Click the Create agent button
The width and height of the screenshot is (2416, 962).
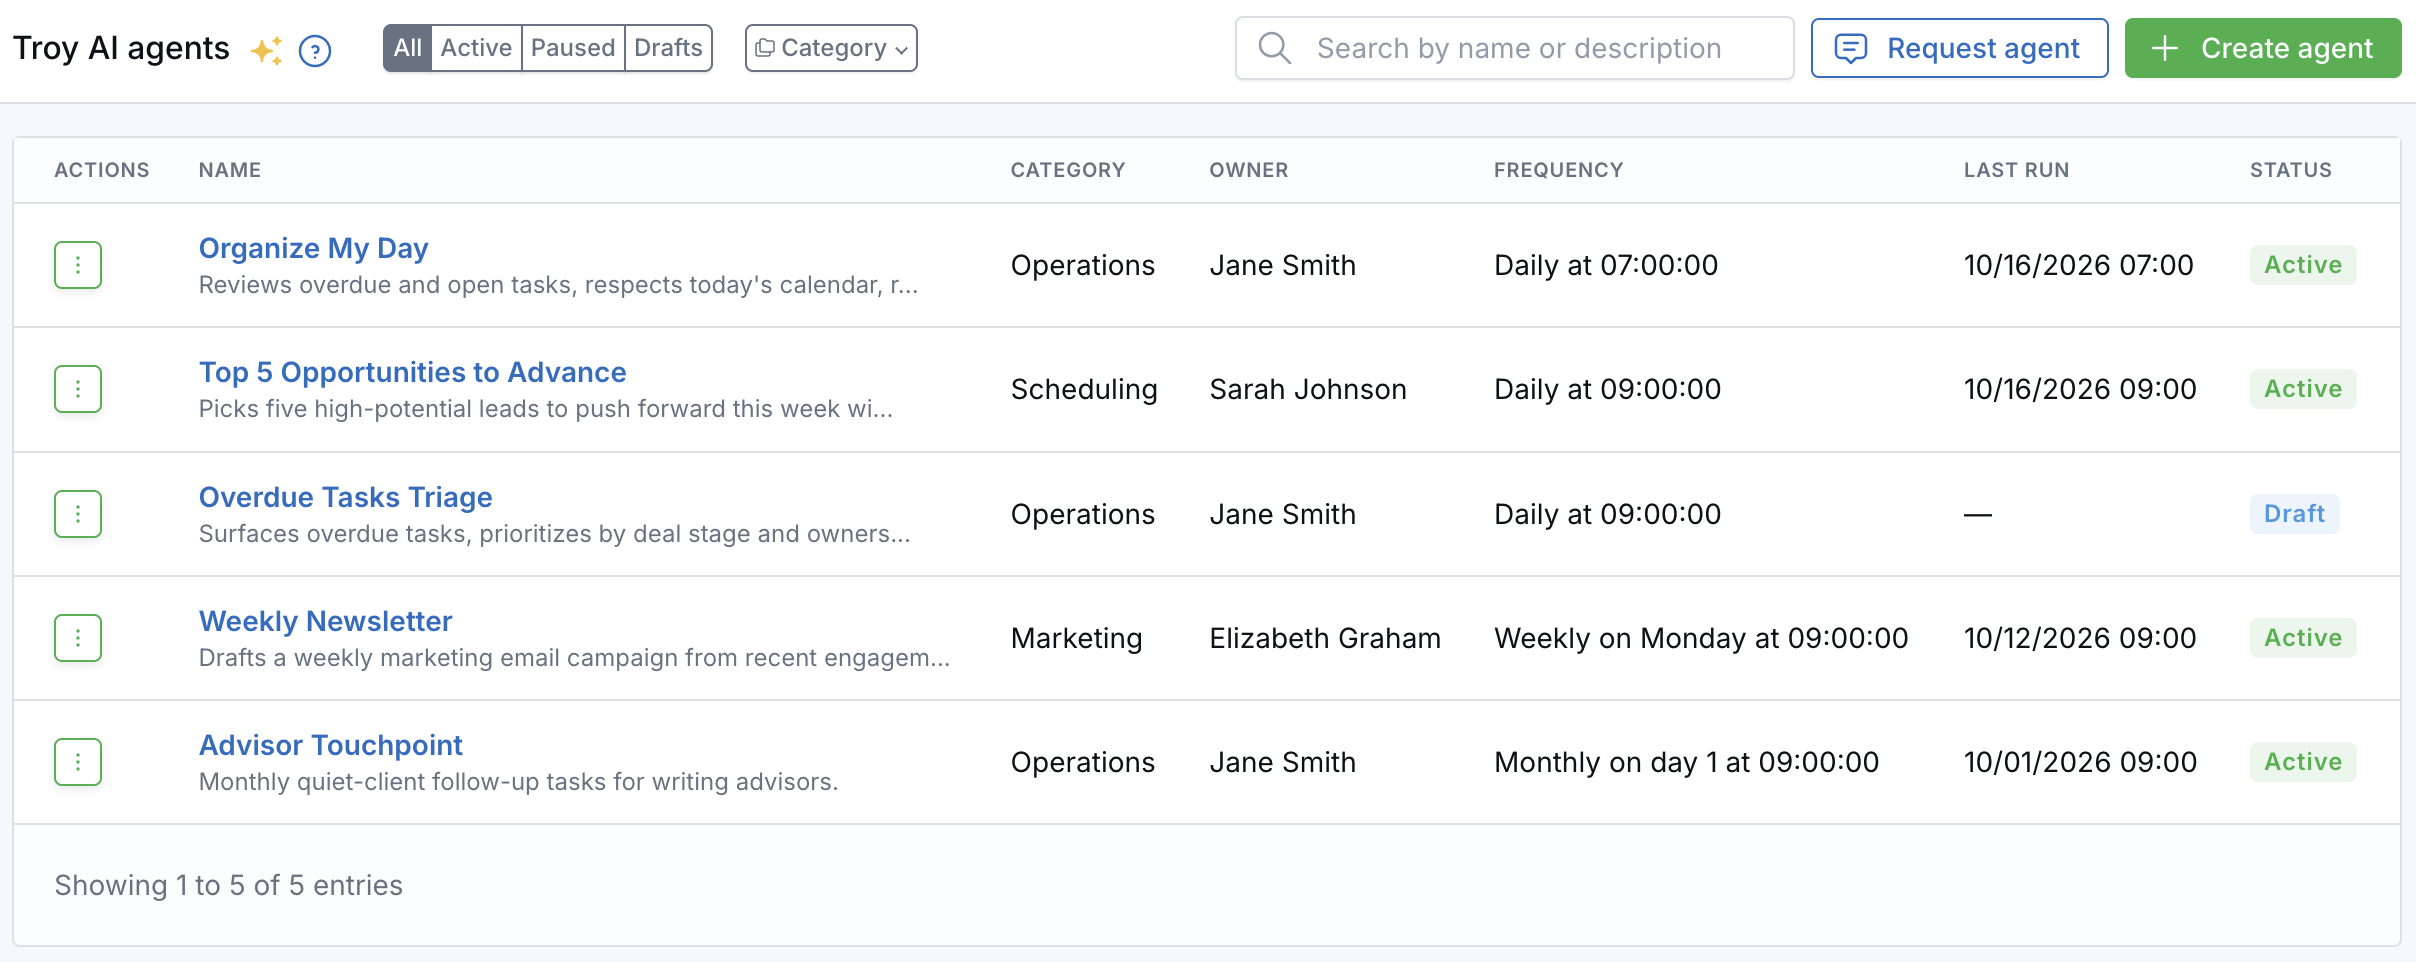tap(2263, 48)
